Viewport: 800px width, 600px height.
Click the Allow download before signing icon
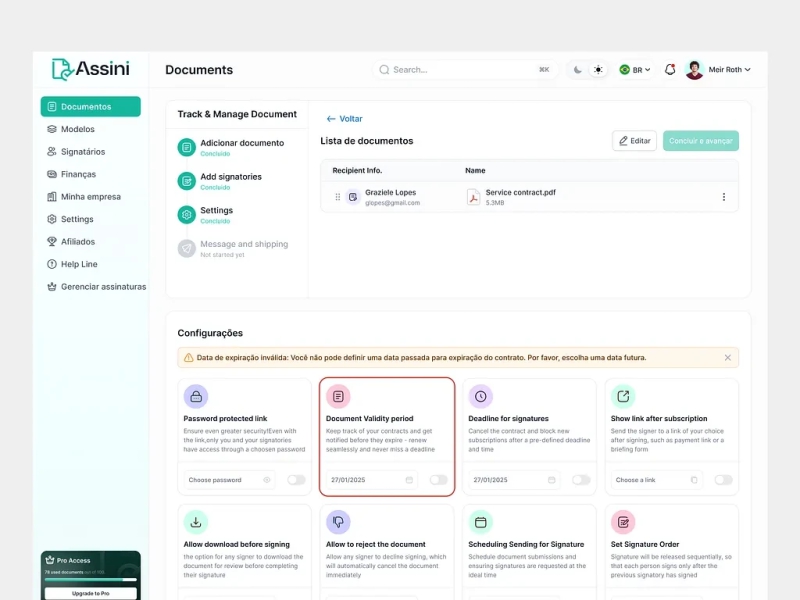tap(196, 522)
